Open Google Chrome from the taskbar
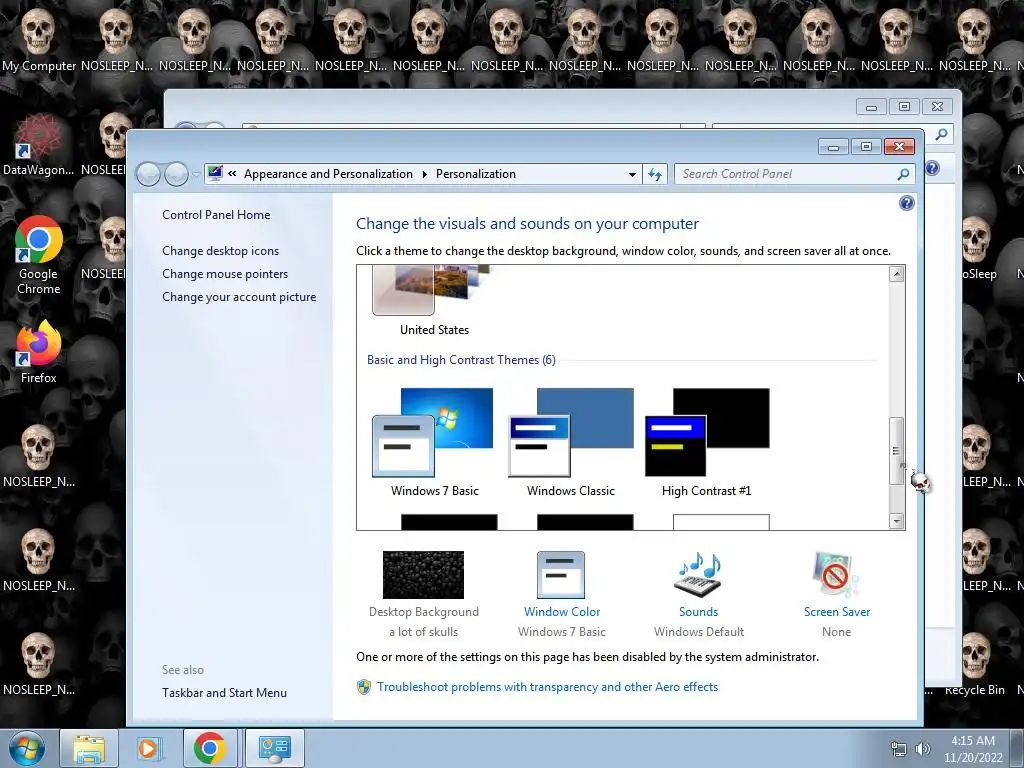Viewport: 1024px width, 768px height. tap(210, 748)
